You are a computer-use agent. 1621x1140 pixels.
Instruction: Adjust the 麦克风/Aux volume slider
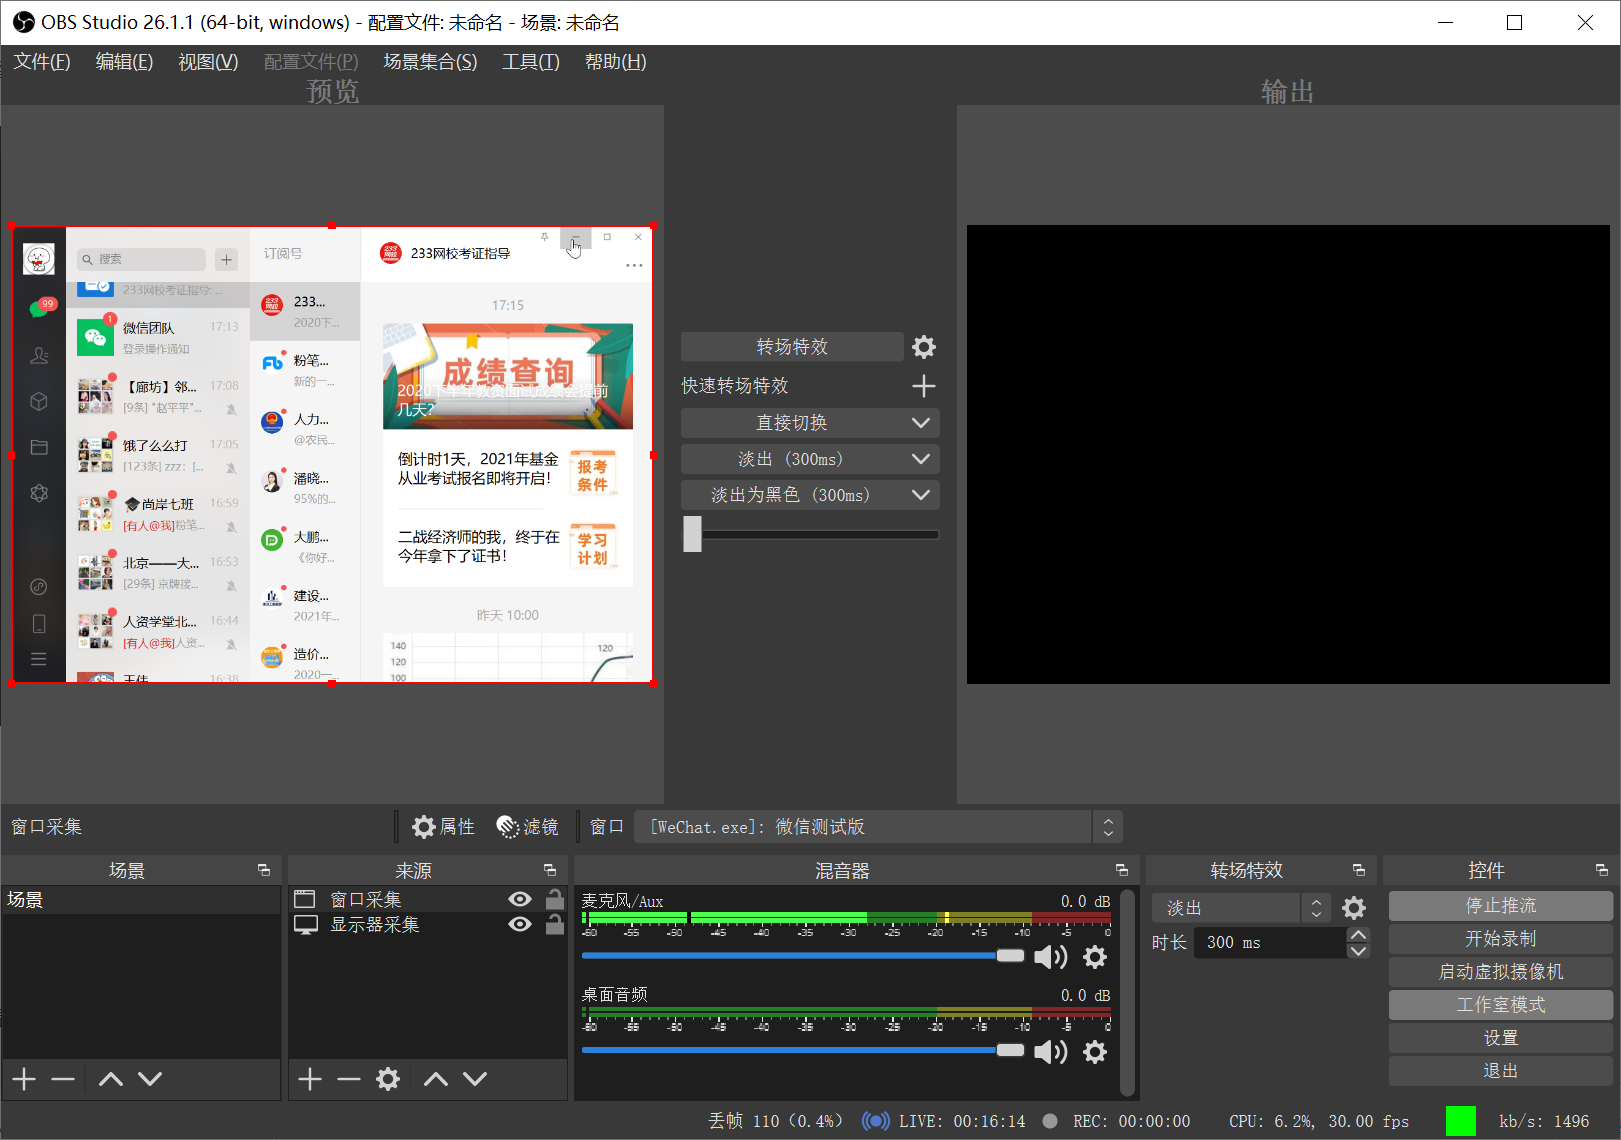coord(803,956)
